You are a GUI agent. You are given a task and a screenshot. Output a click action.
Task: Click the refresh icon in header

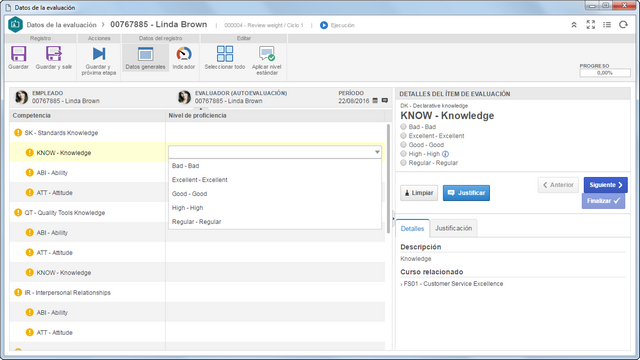[x=623, y=25]
